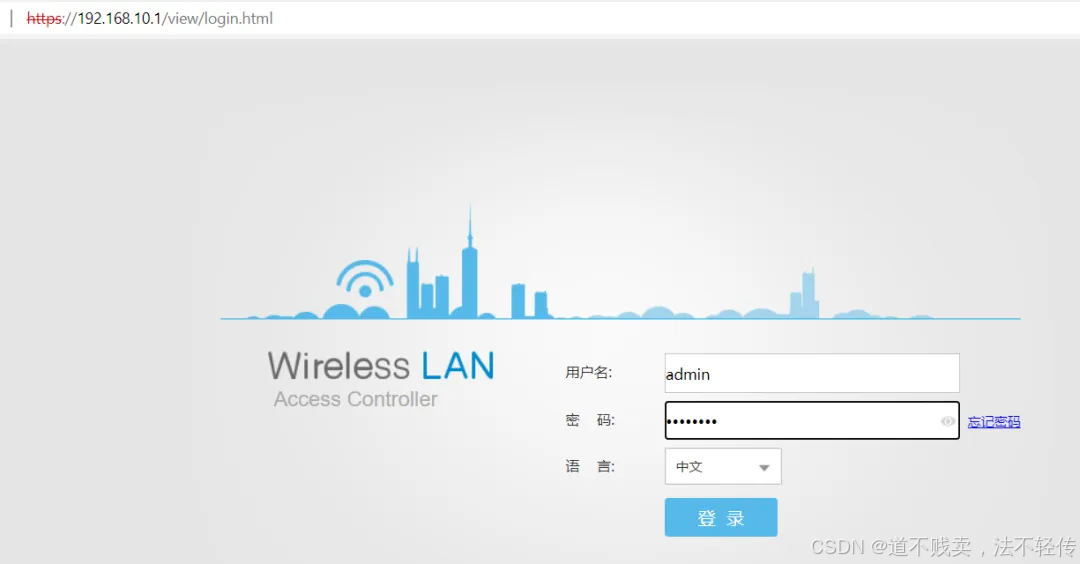This screenshot has height=564, width=1080.
Task: Click the Wi-Fi signal icon in skyline
Action: pos(365,279)
